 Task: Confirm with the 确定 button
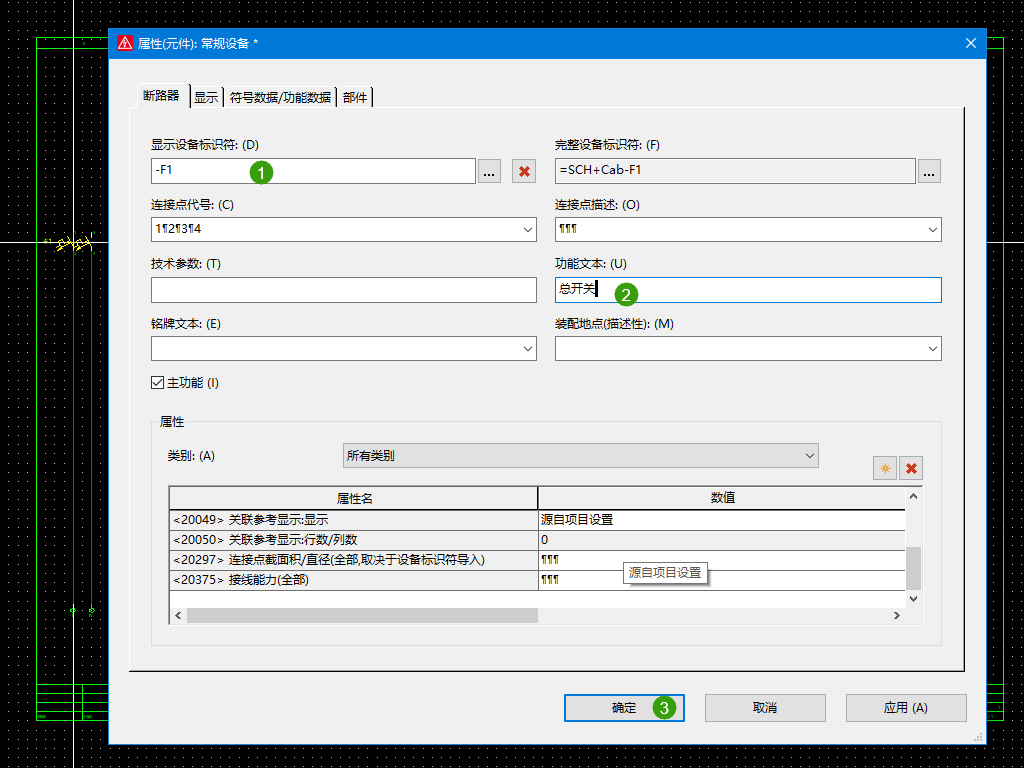tap(624, 708)
